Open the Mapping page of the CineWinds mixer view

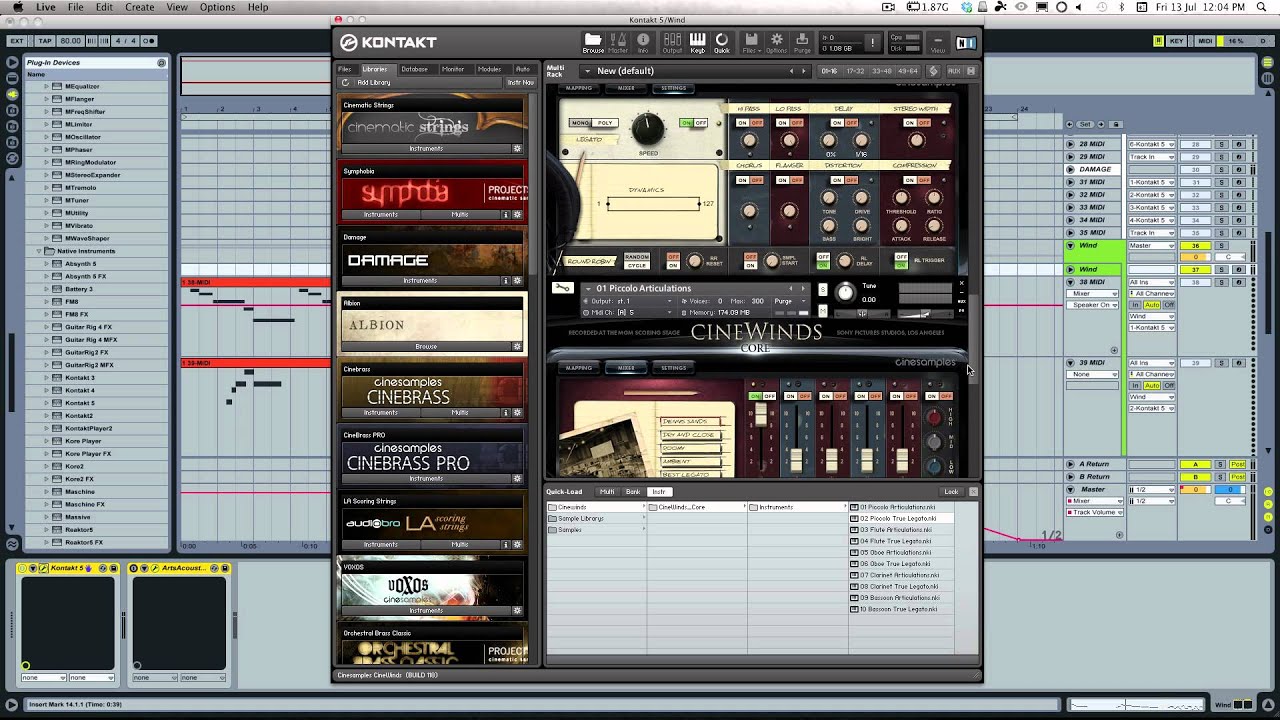point(579,368)
